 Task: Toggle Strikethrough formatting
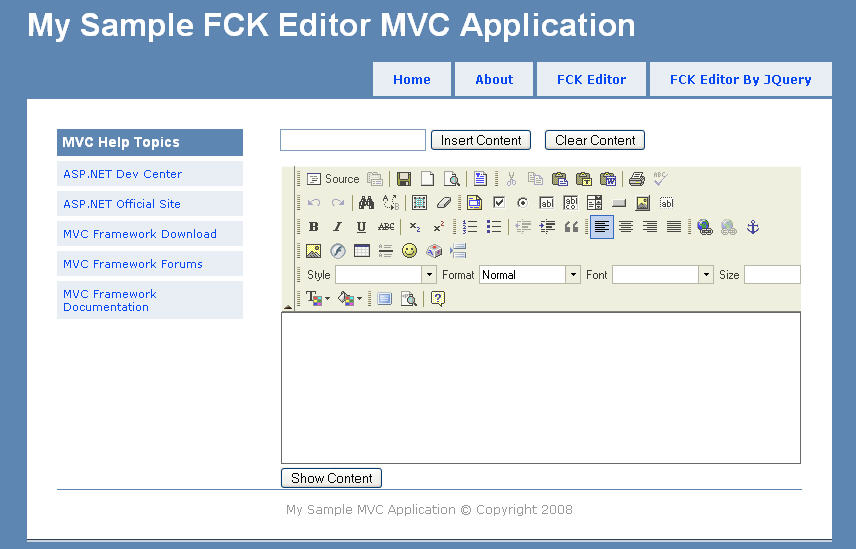tap(385, 227)
